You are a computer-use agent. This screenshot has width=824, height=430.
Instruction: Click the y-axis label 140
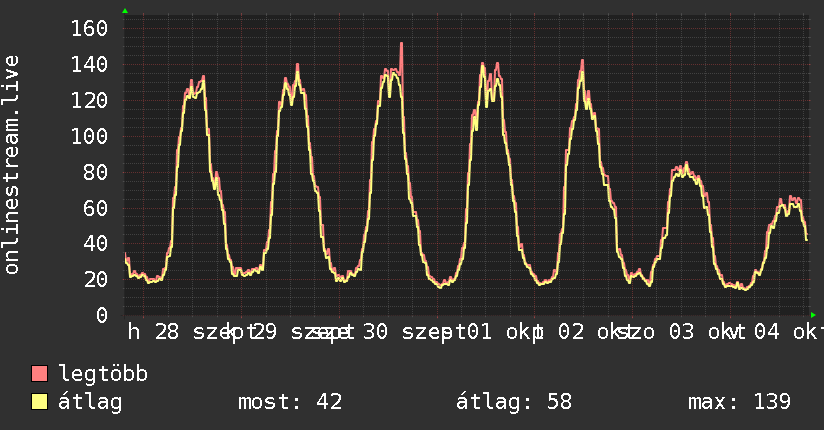(89, 65)
